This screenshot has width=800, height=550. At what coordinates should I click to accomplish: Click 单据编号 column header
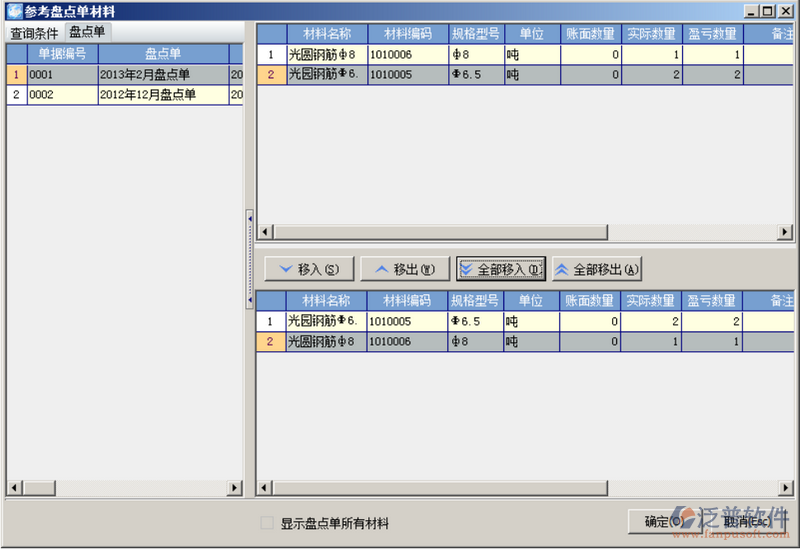[x=62, y=54]
